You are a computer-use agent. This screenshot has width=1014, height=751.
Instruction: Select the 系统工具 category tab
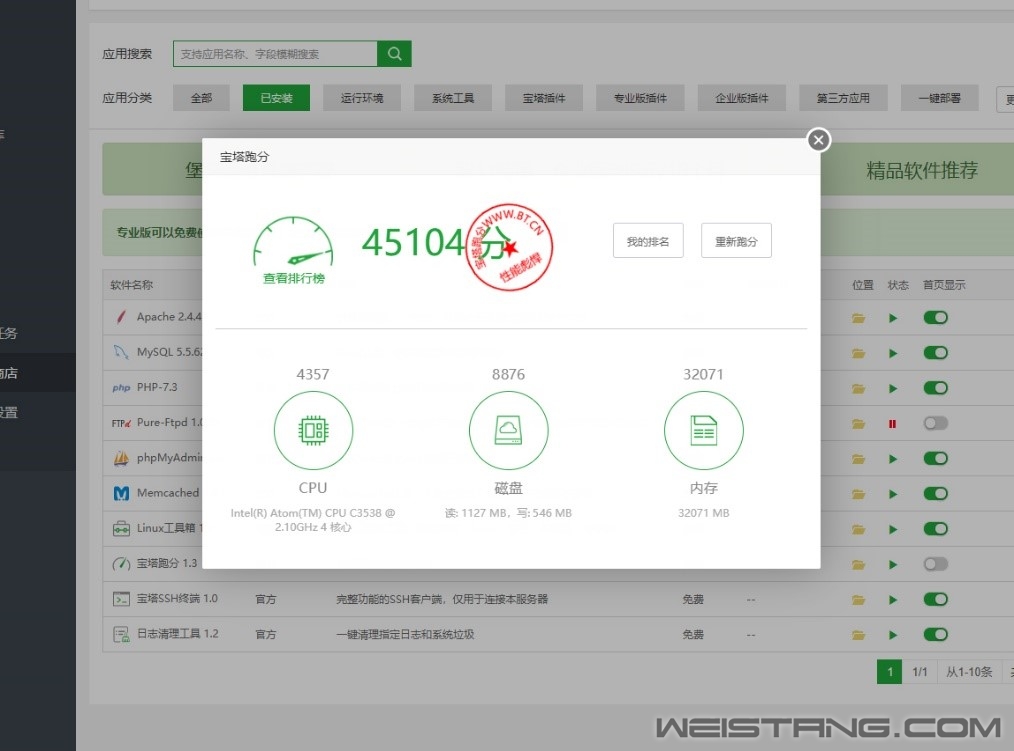[453, 98]
